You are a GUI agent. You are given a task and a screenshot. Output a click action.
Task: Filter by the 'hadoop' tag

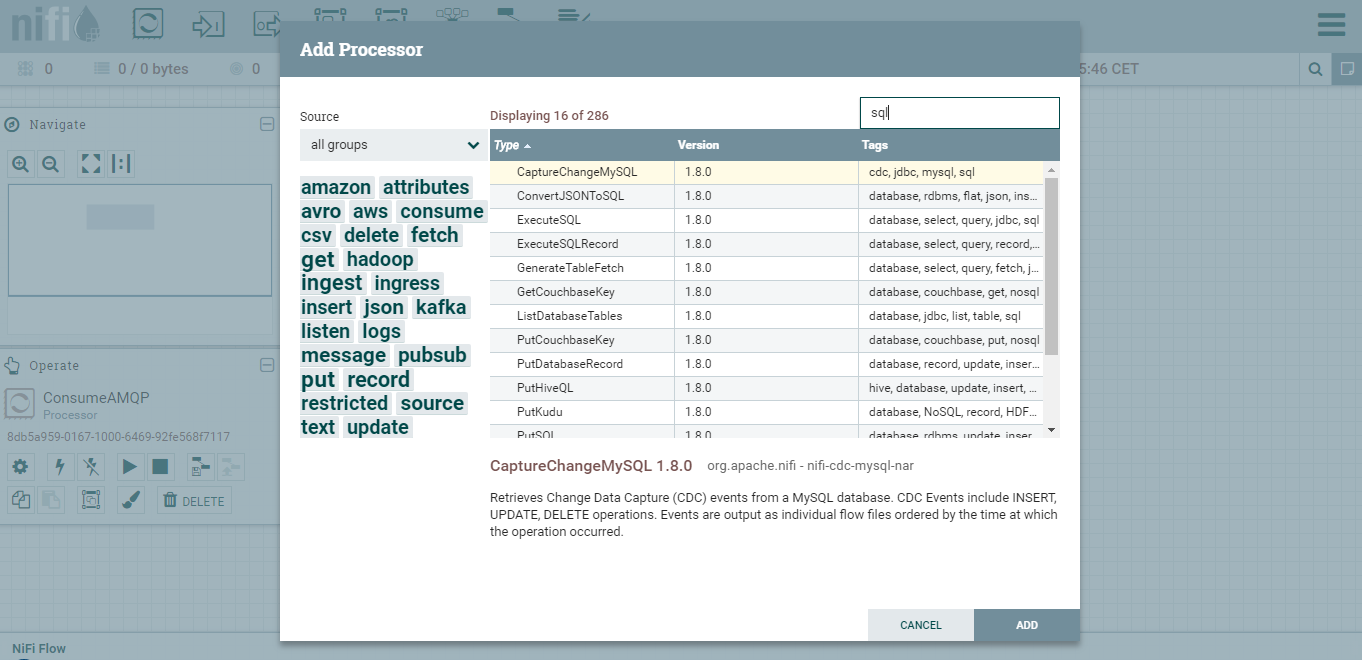(x=380, y=259)
